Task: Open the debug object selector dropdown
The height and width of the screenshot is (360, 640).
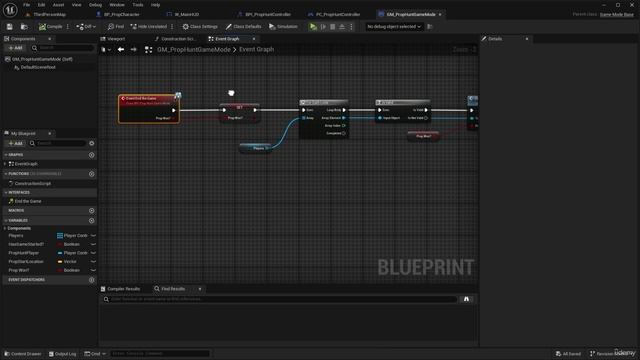Action: 393,27
